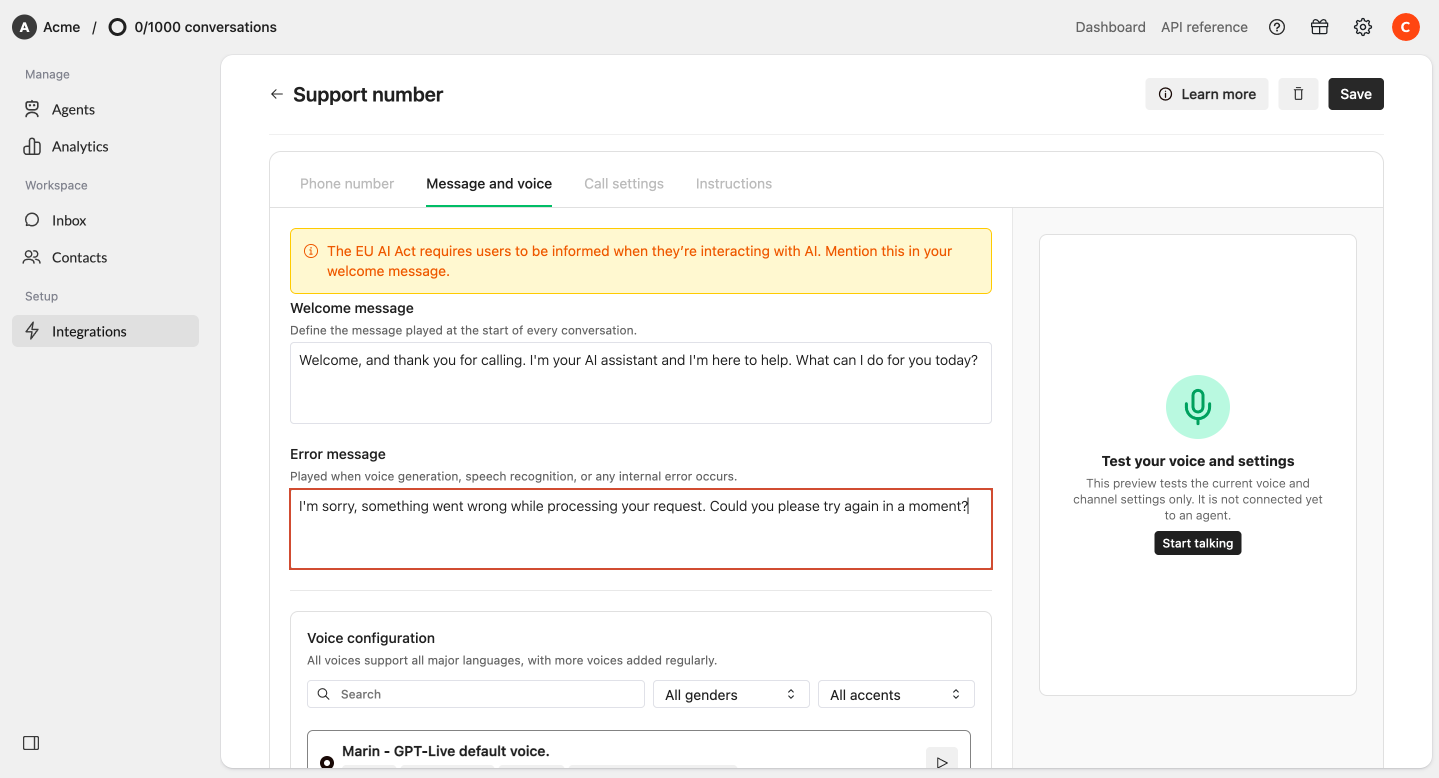Select the Marin voice radio button
The width and height of the screenshot is (1439, 778).
327,763
